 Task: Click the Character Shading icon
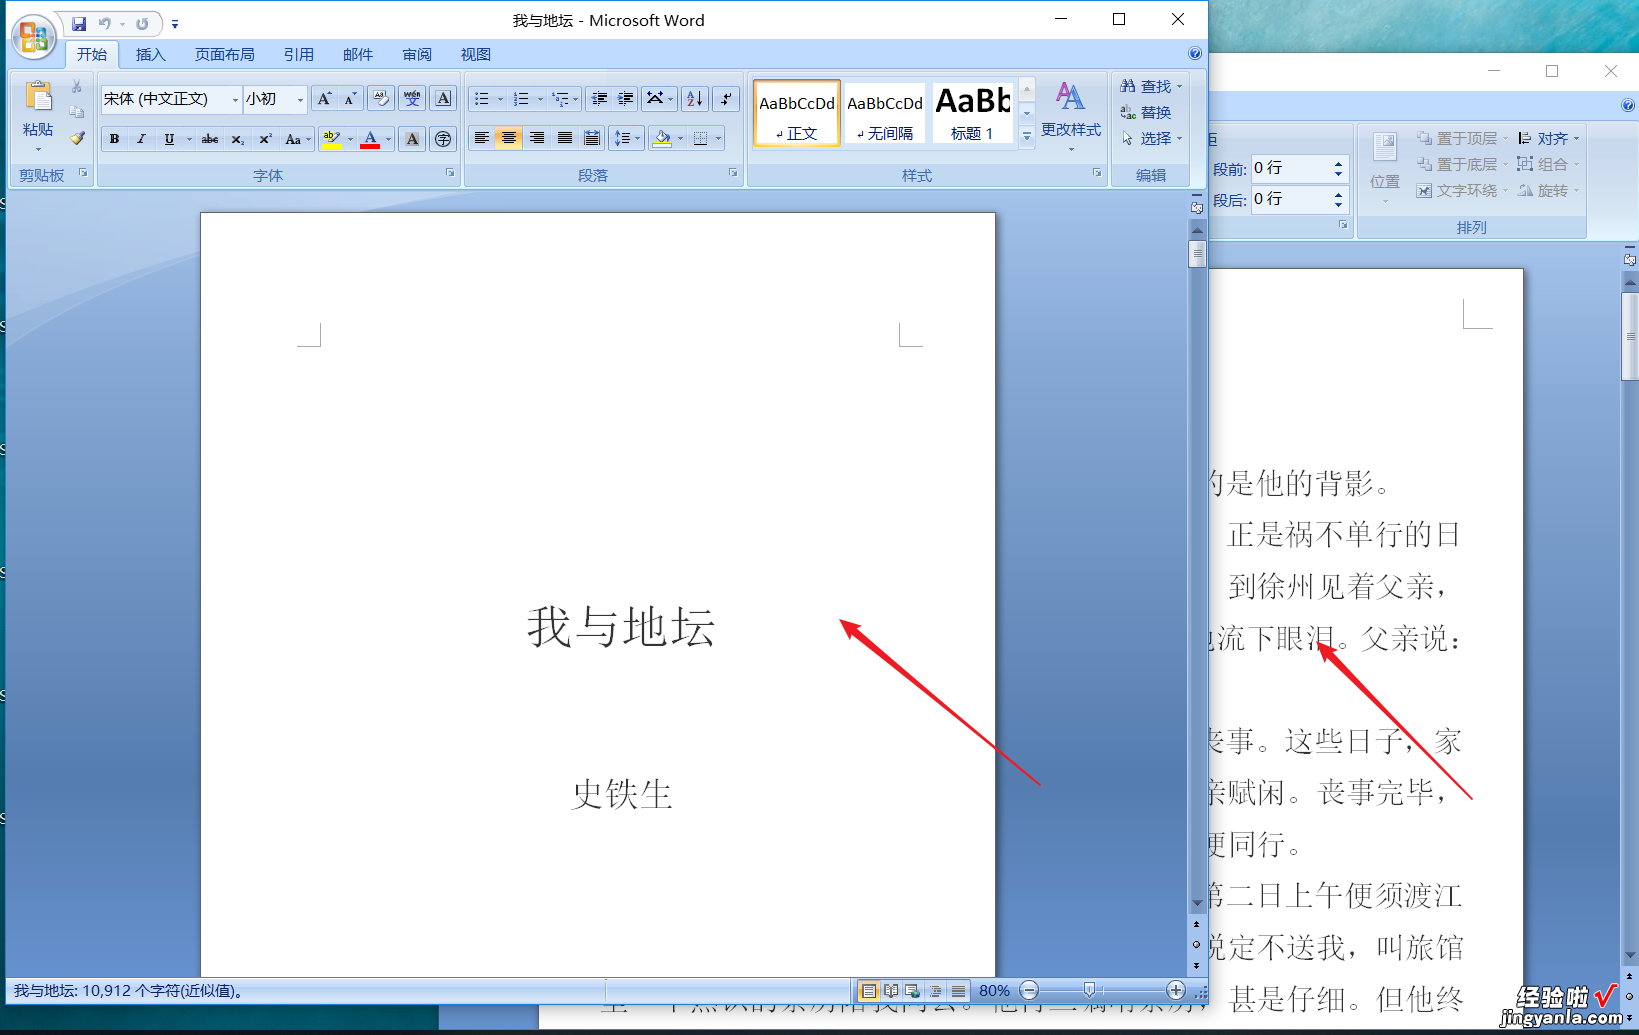412,139
